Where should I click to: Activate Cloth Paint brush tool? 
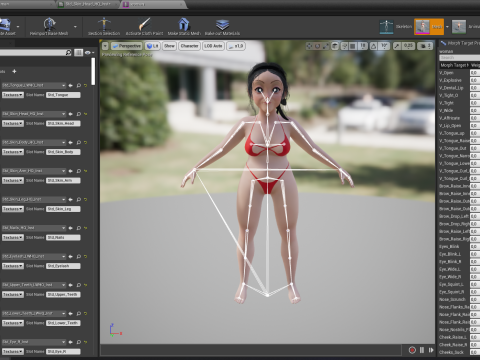point(144,24)
